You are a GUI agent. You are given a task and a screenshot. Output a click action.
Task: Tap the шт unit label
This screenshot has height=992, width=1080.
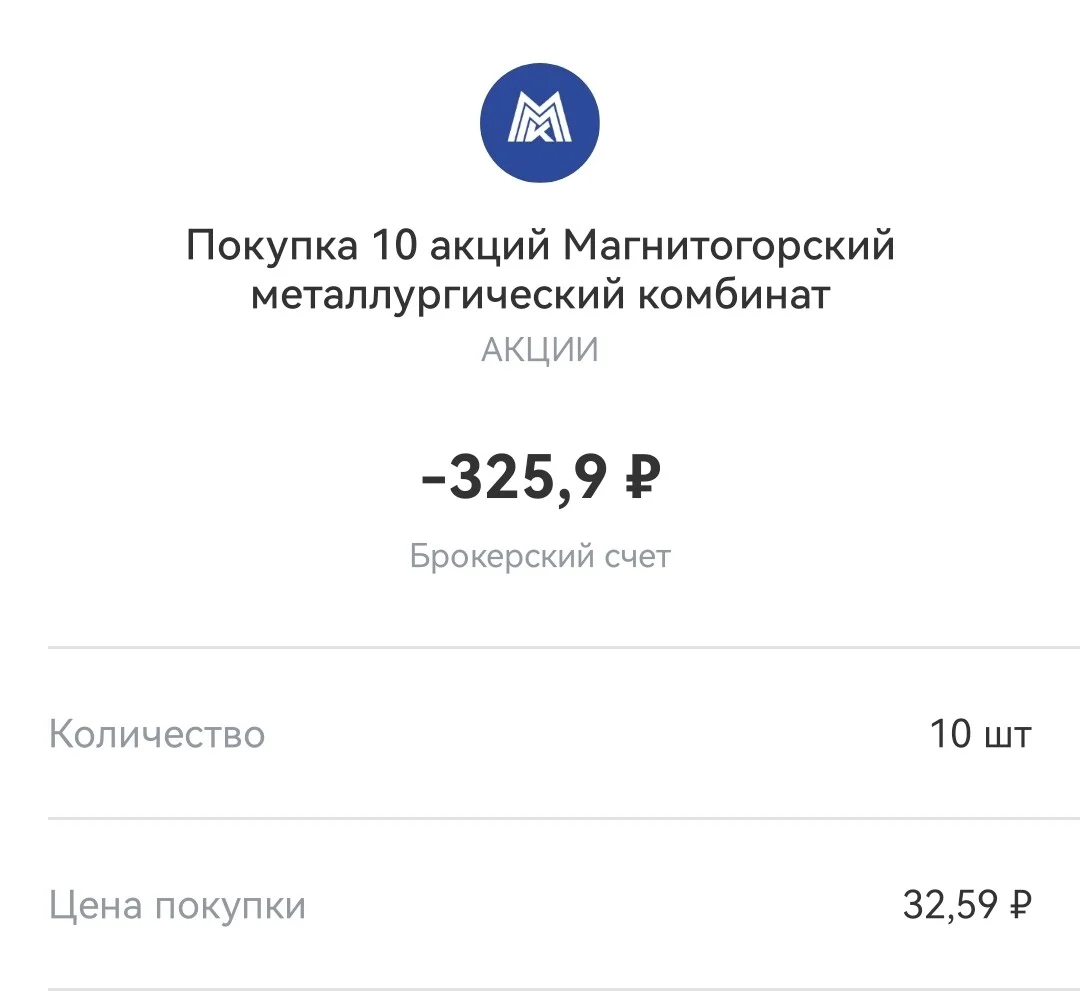(1008, 736)
